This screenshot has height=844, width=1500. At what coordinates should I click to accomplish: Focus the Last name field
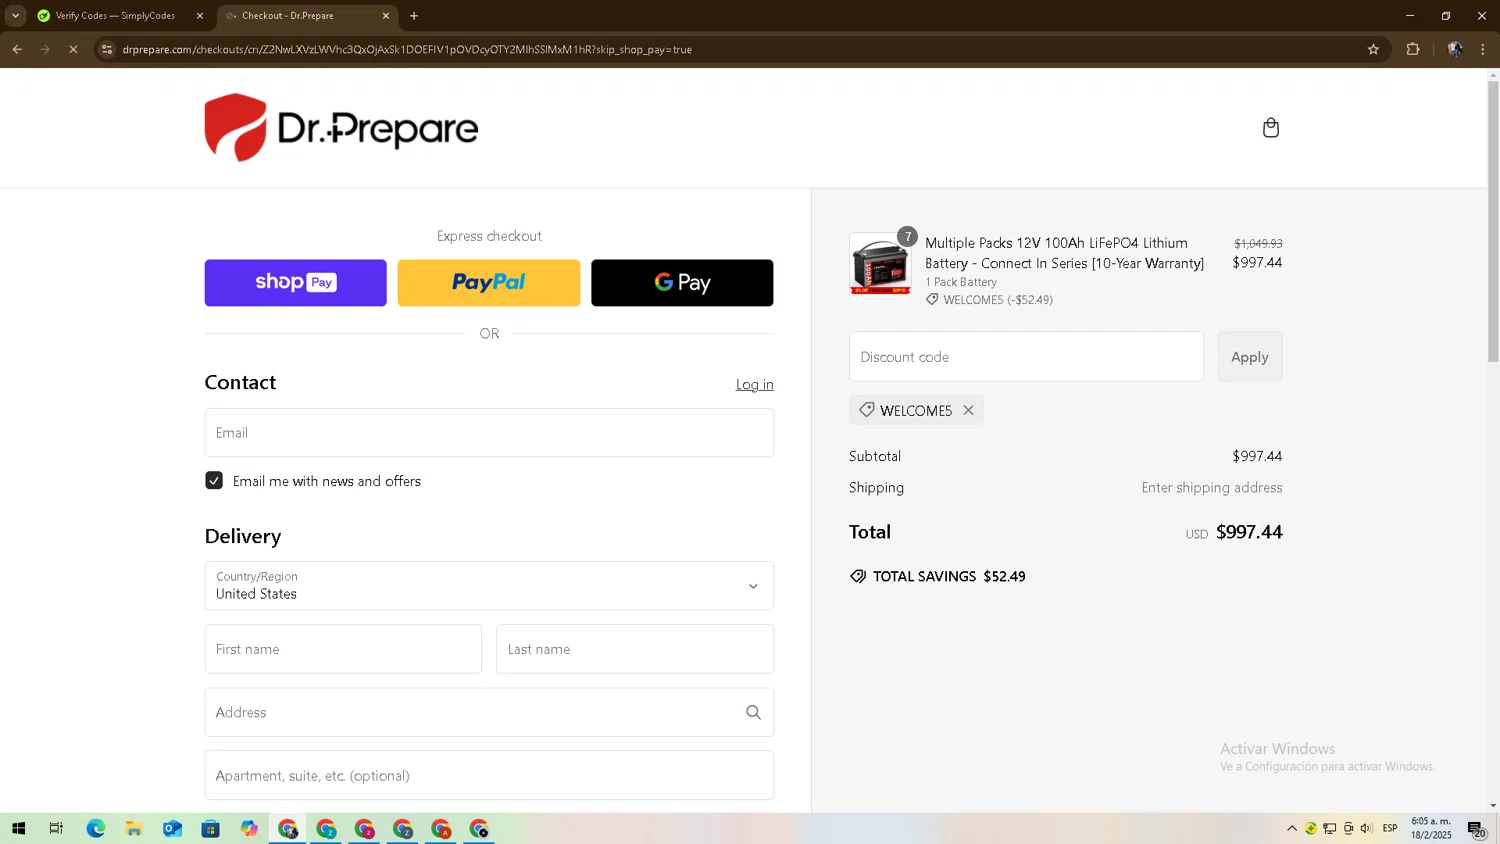click(x=635, y=649)
